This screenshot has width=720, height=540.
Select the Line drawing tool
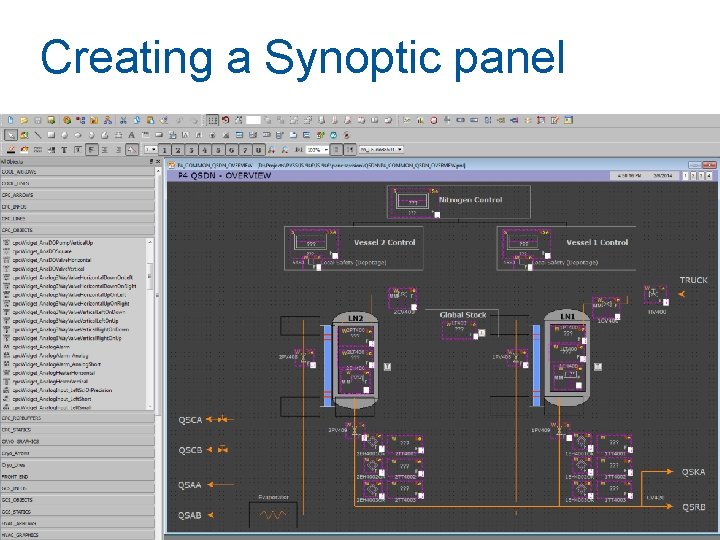[38, 135]
